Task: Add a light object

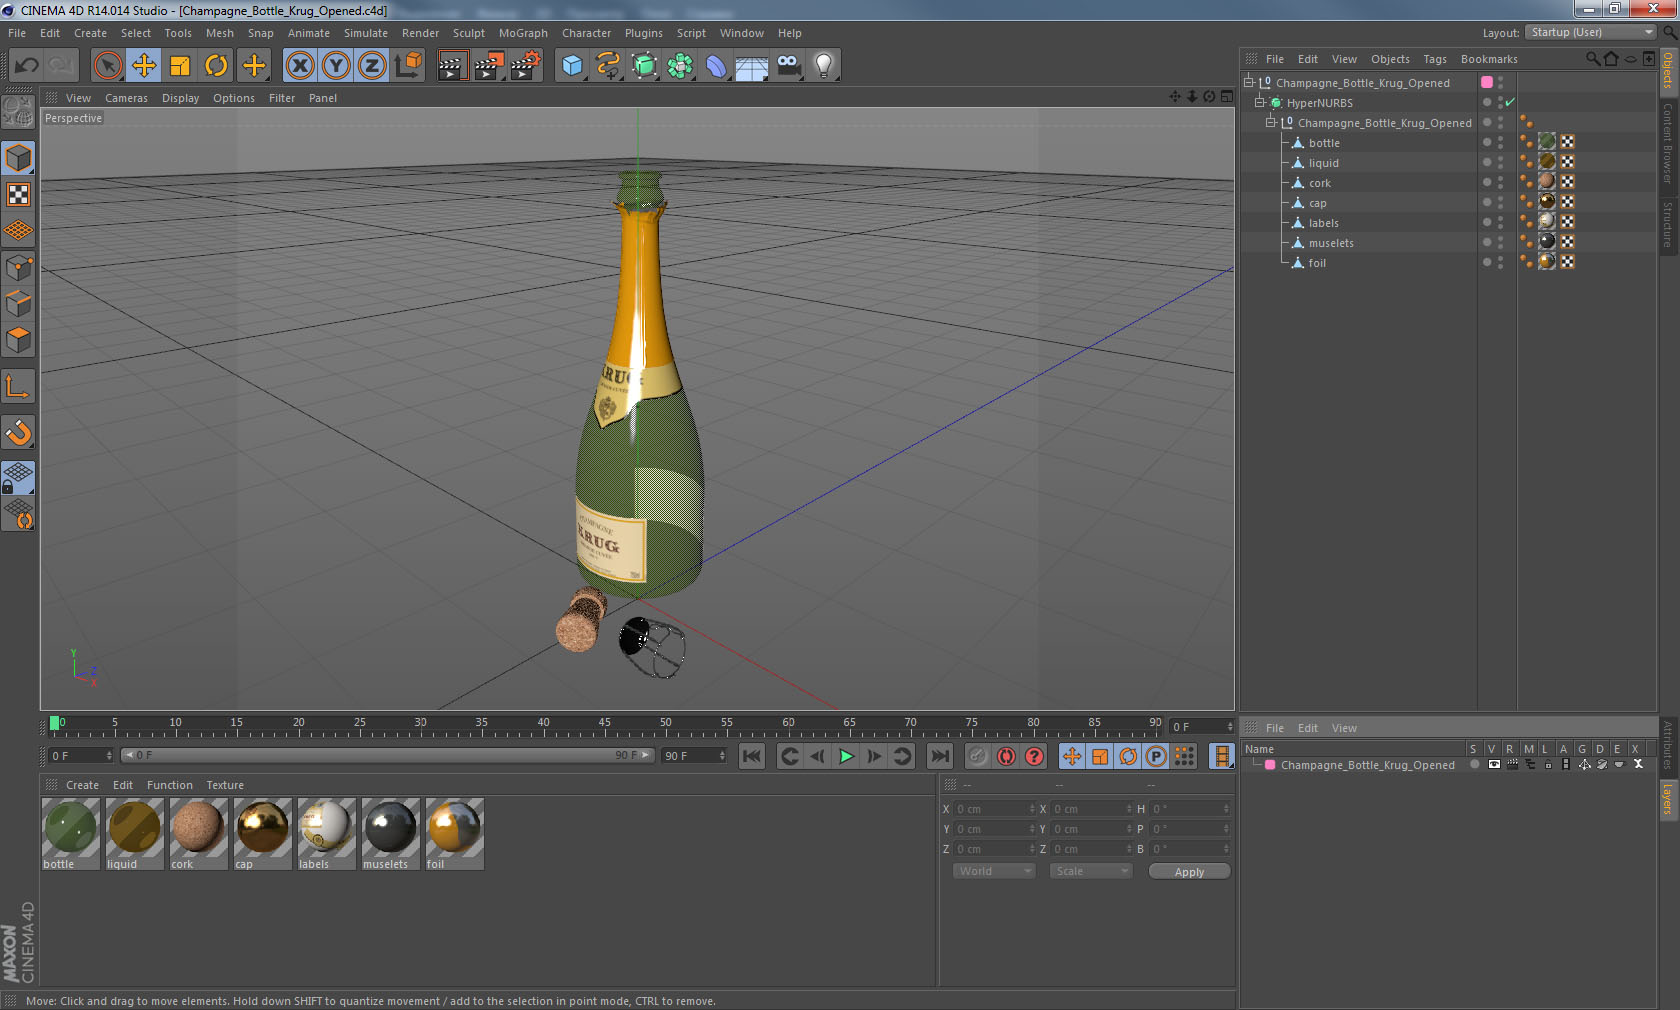Action: click(824, 66)
